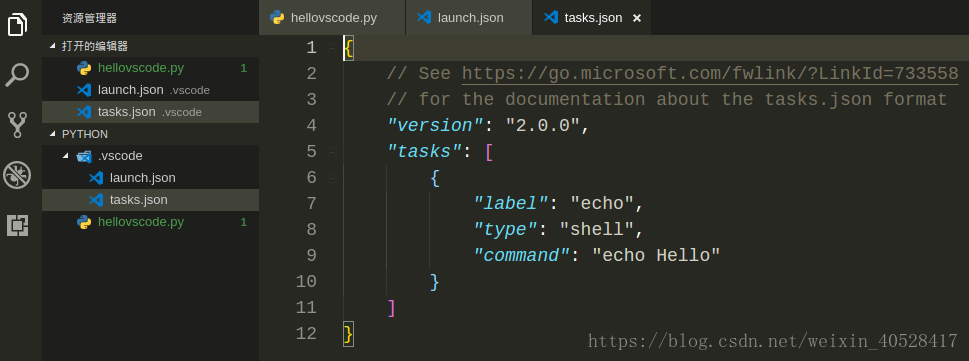
Task: Click the comment text on line 3
Action: pos(667,100)
